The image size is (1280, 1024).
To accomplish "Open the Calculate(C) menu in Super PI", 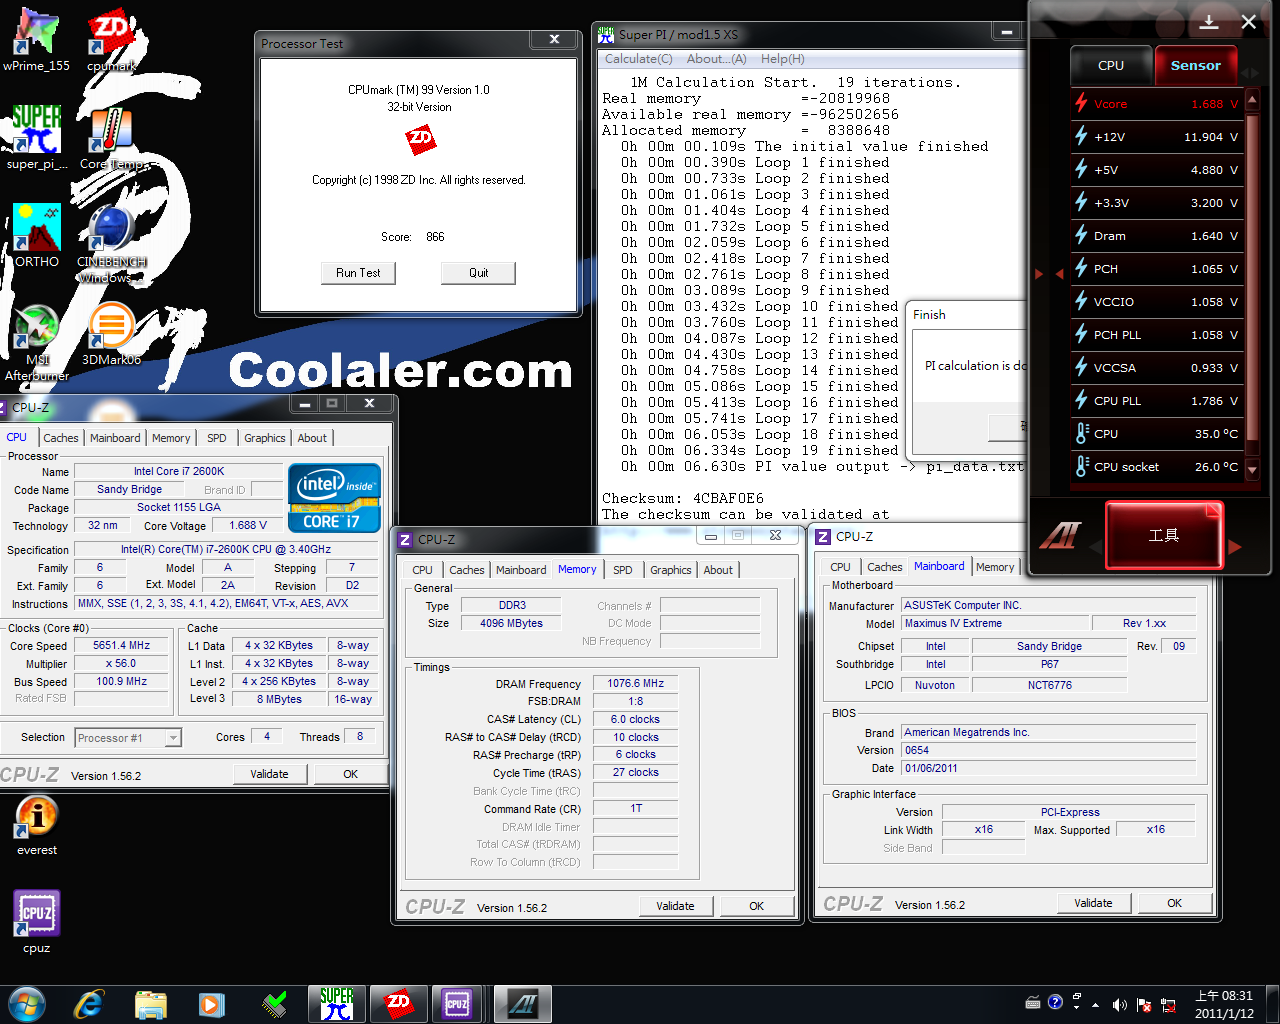I will [x=638, y=59].
